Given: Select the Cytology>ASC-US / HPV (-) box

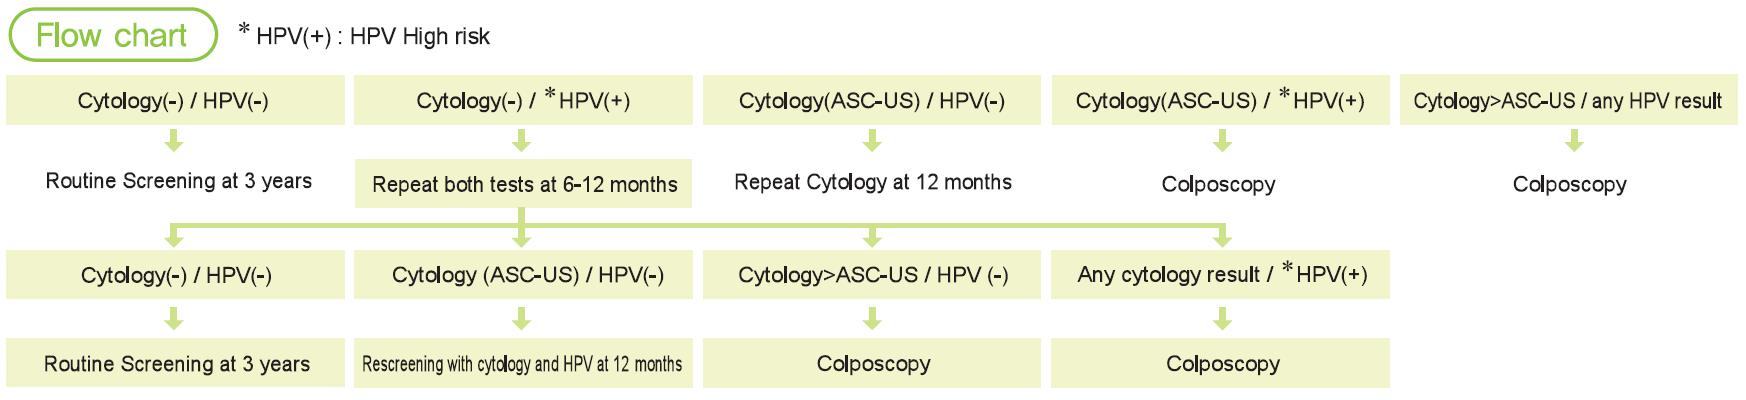Looking at the screenshot, I should (x=872, y=275).
